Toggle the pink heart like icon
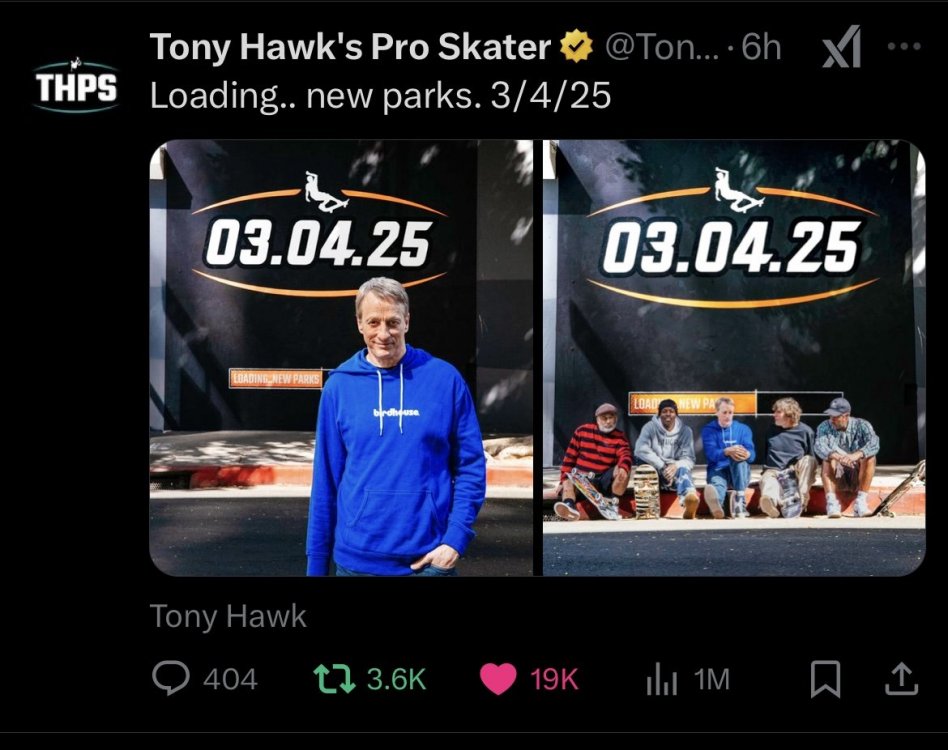The height and width of the screenshot is (750, 948). 497,680
